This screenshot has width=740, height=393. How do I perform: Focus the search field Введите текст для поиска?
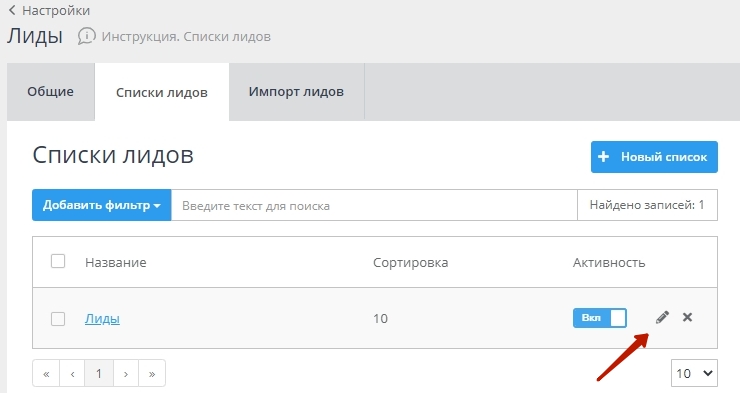point(374,205)
